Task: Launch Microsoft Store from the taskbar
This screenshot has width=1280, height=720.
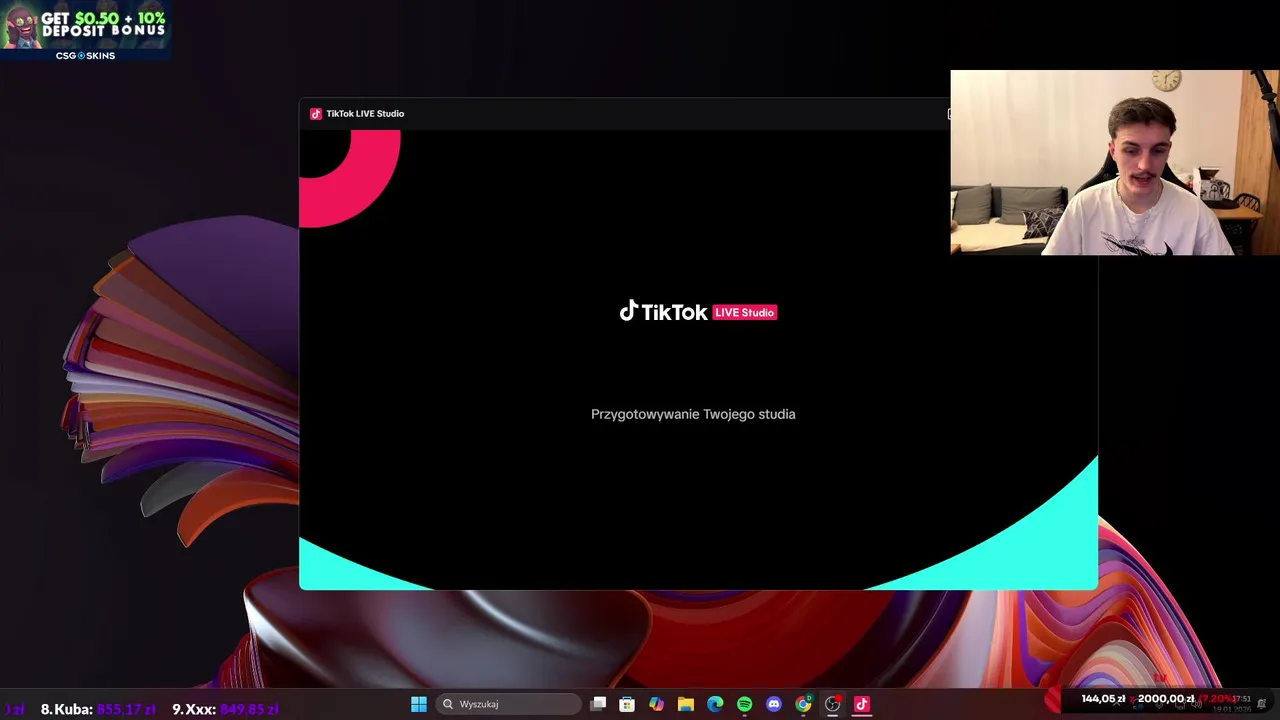Action: click(x=627, y=704)
